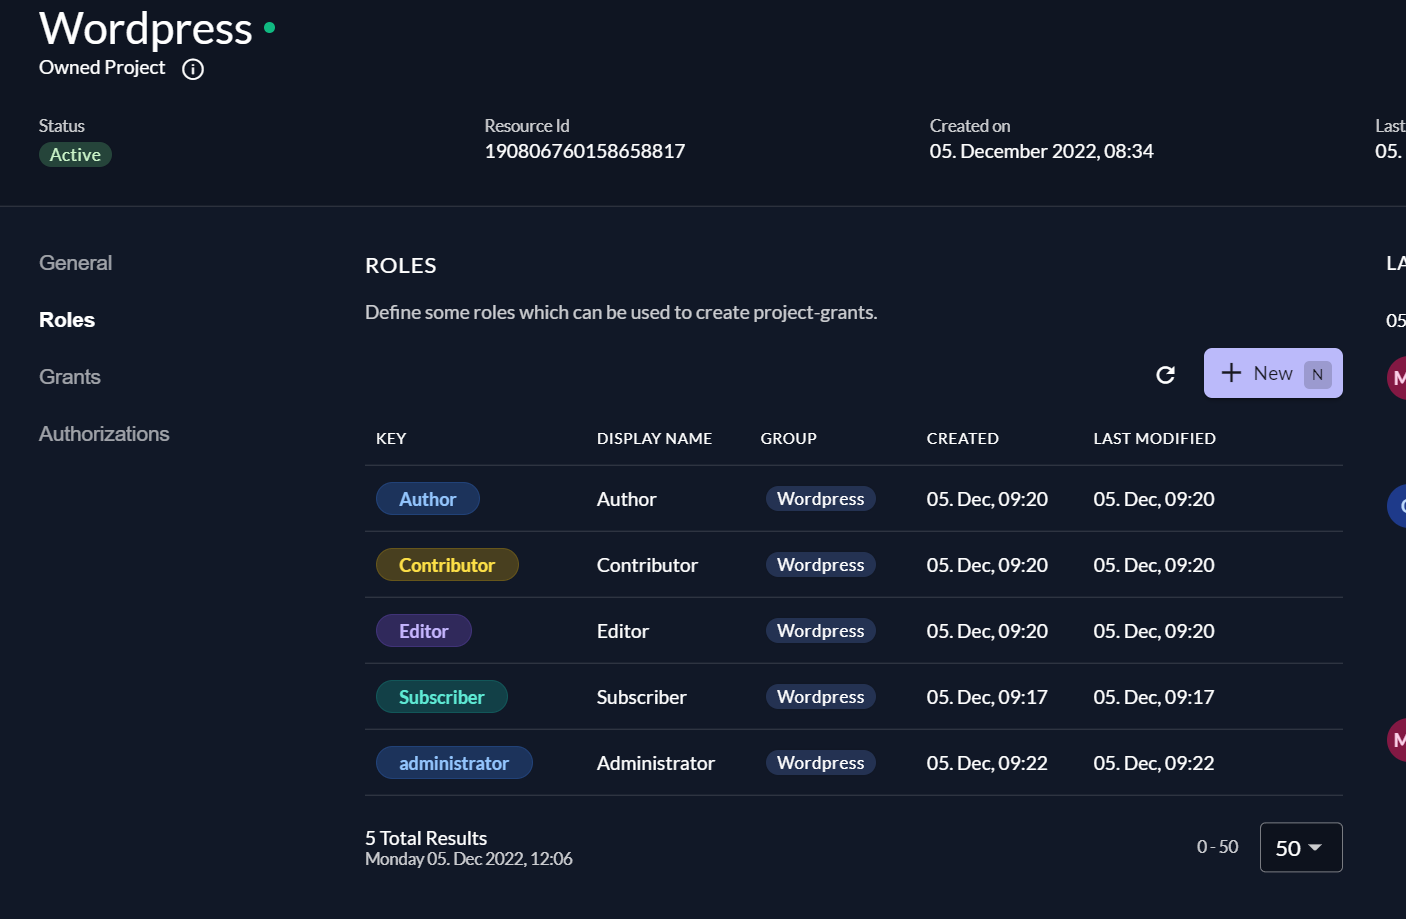1406x919 pixels.
Task: Click the Active status badge
Action: click(75, 155)
